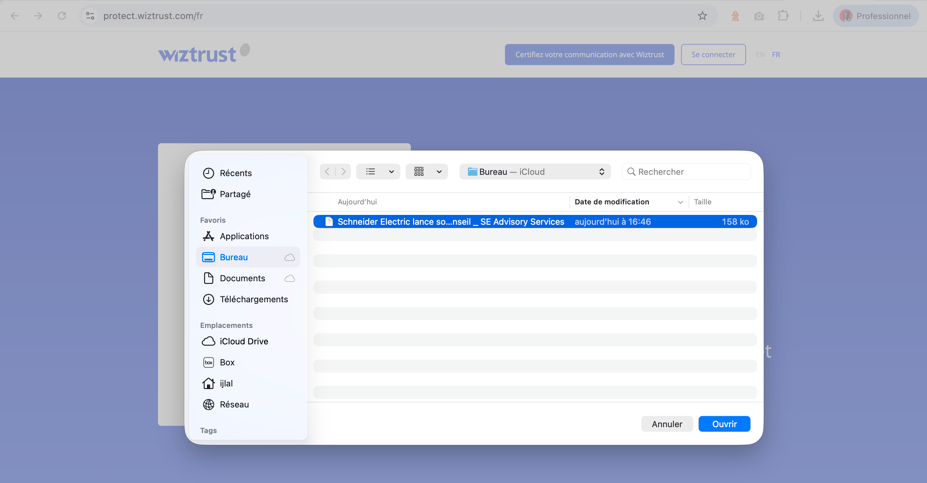The width and height of the screenshot is (927, 483).
Task: Click the Annuler button
Action: pyautogui.click(x=667, y=424)
